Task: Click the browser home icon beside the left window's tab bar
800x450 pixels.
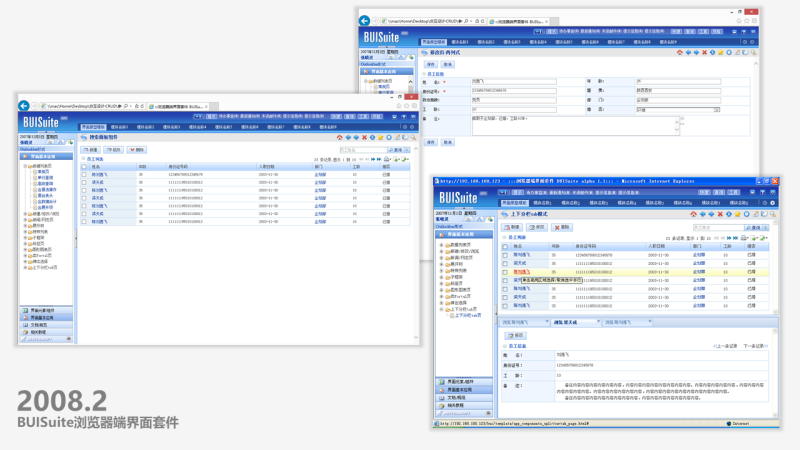Action: tap(399, 106)
